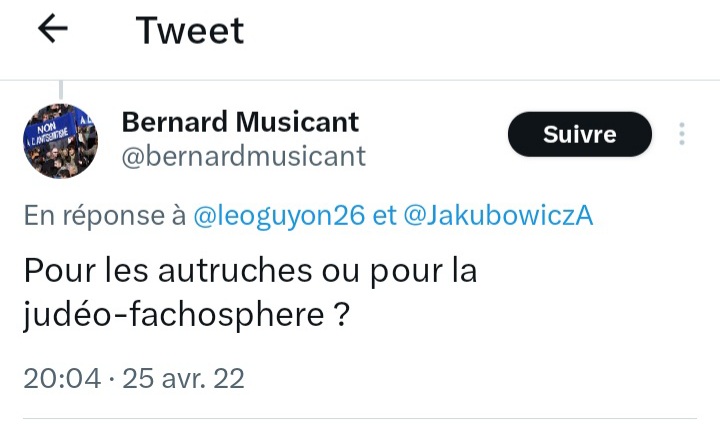Click the 20:04 tweet time
720x430 pixels.
click(62, 379)
